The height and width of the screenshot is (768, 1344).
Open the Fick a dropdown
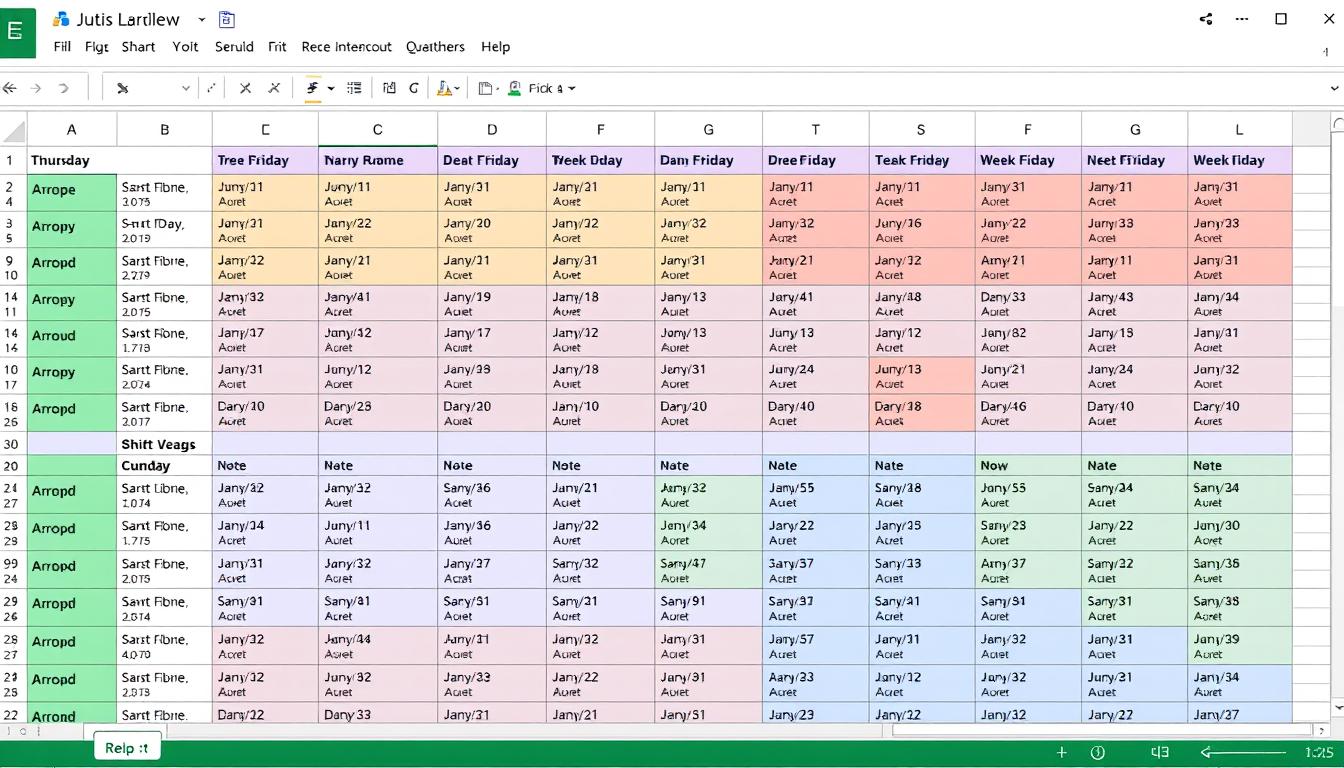pos(553,88)
